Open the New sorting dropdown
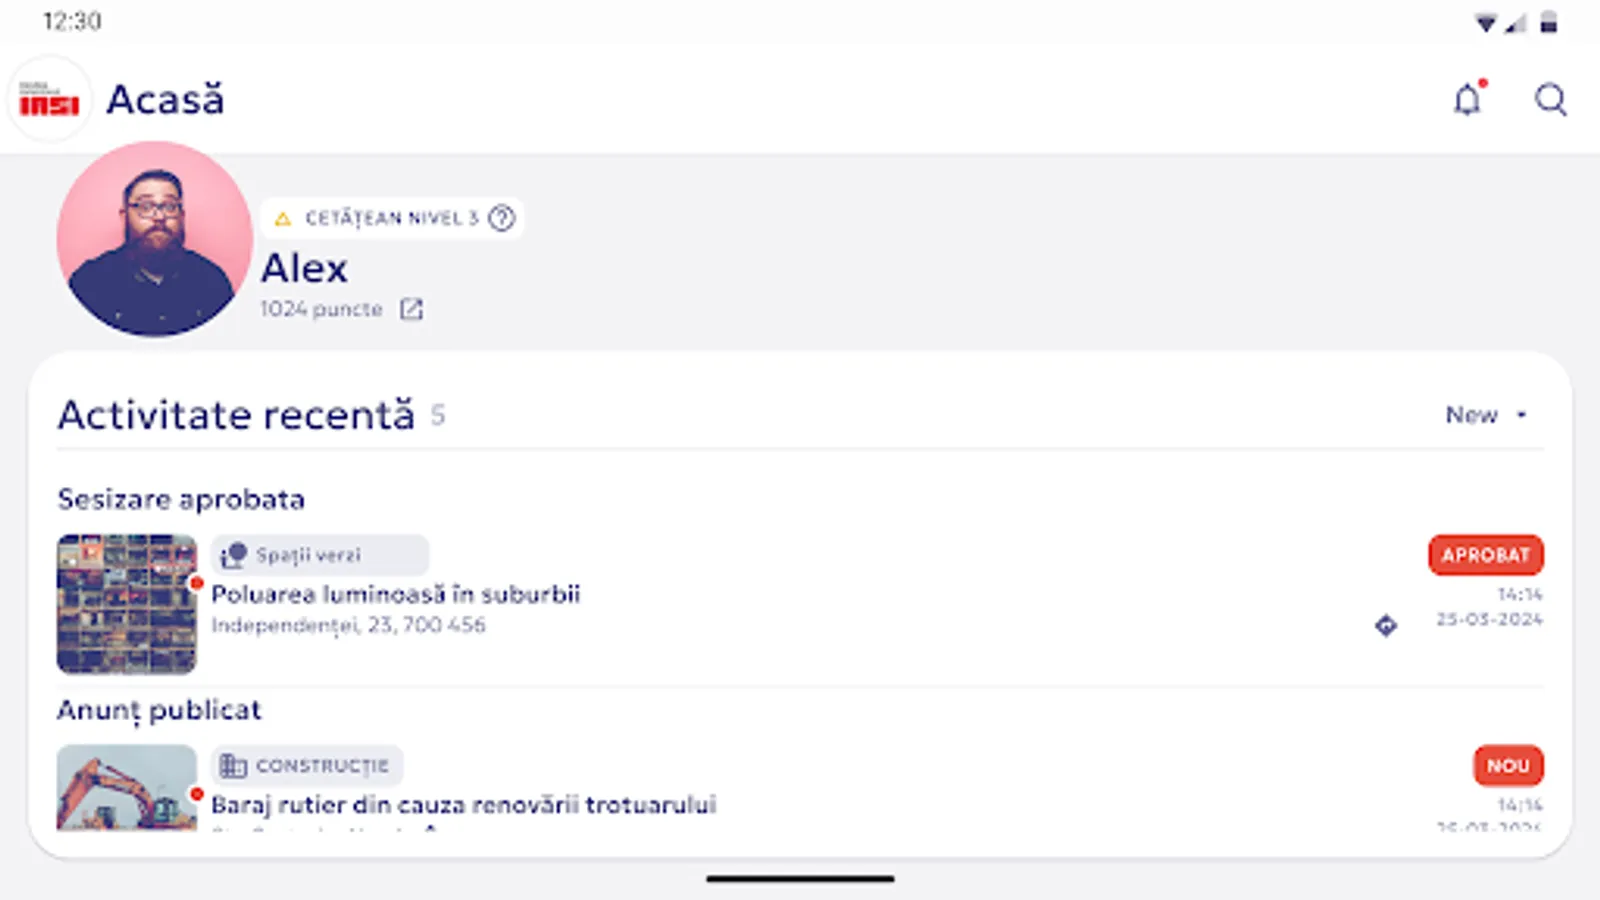This screenshot has width=1600, height=900. coord(1486,414)
